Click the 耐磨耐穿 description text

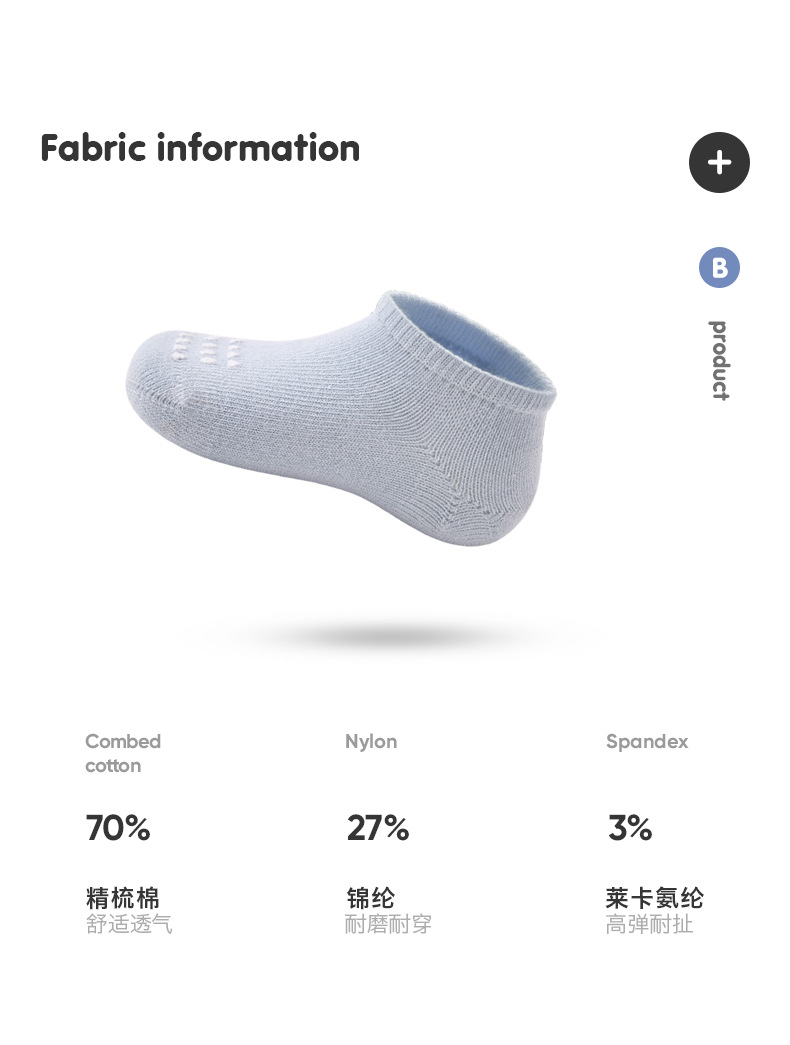388,924
